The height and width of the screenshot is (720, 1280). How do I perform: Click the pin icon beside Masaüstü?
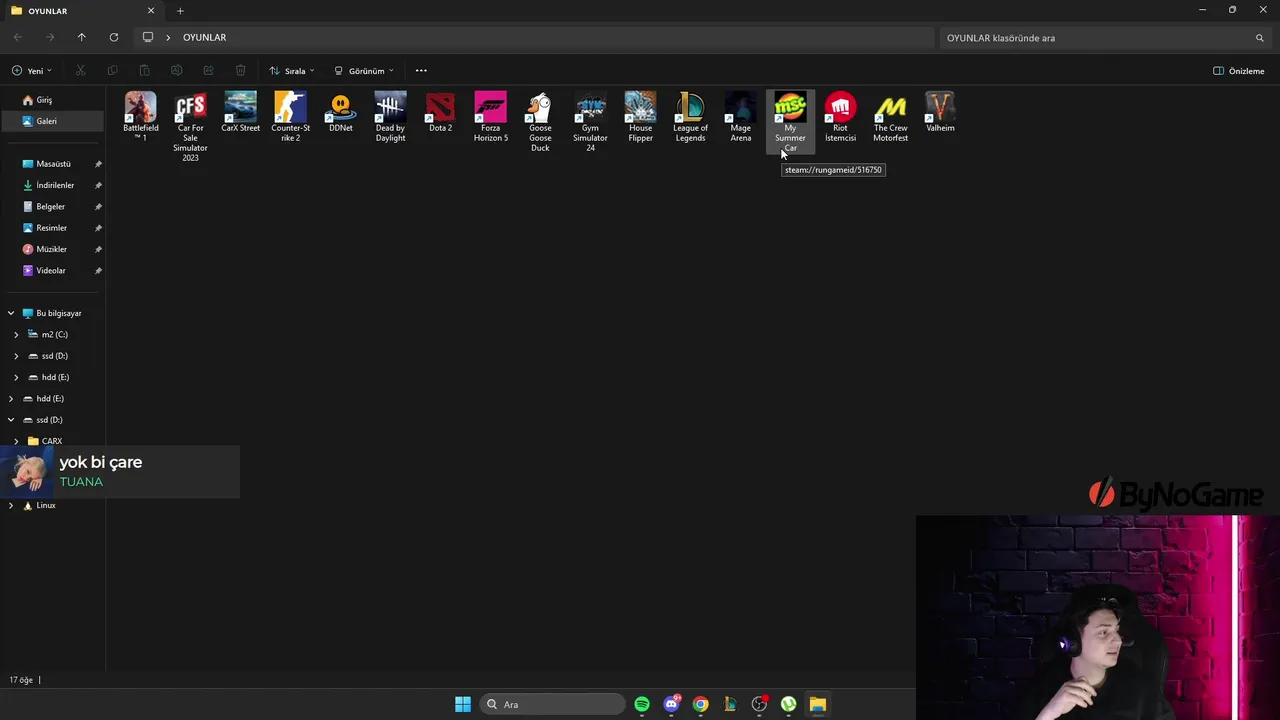click(x=98, y=164)
